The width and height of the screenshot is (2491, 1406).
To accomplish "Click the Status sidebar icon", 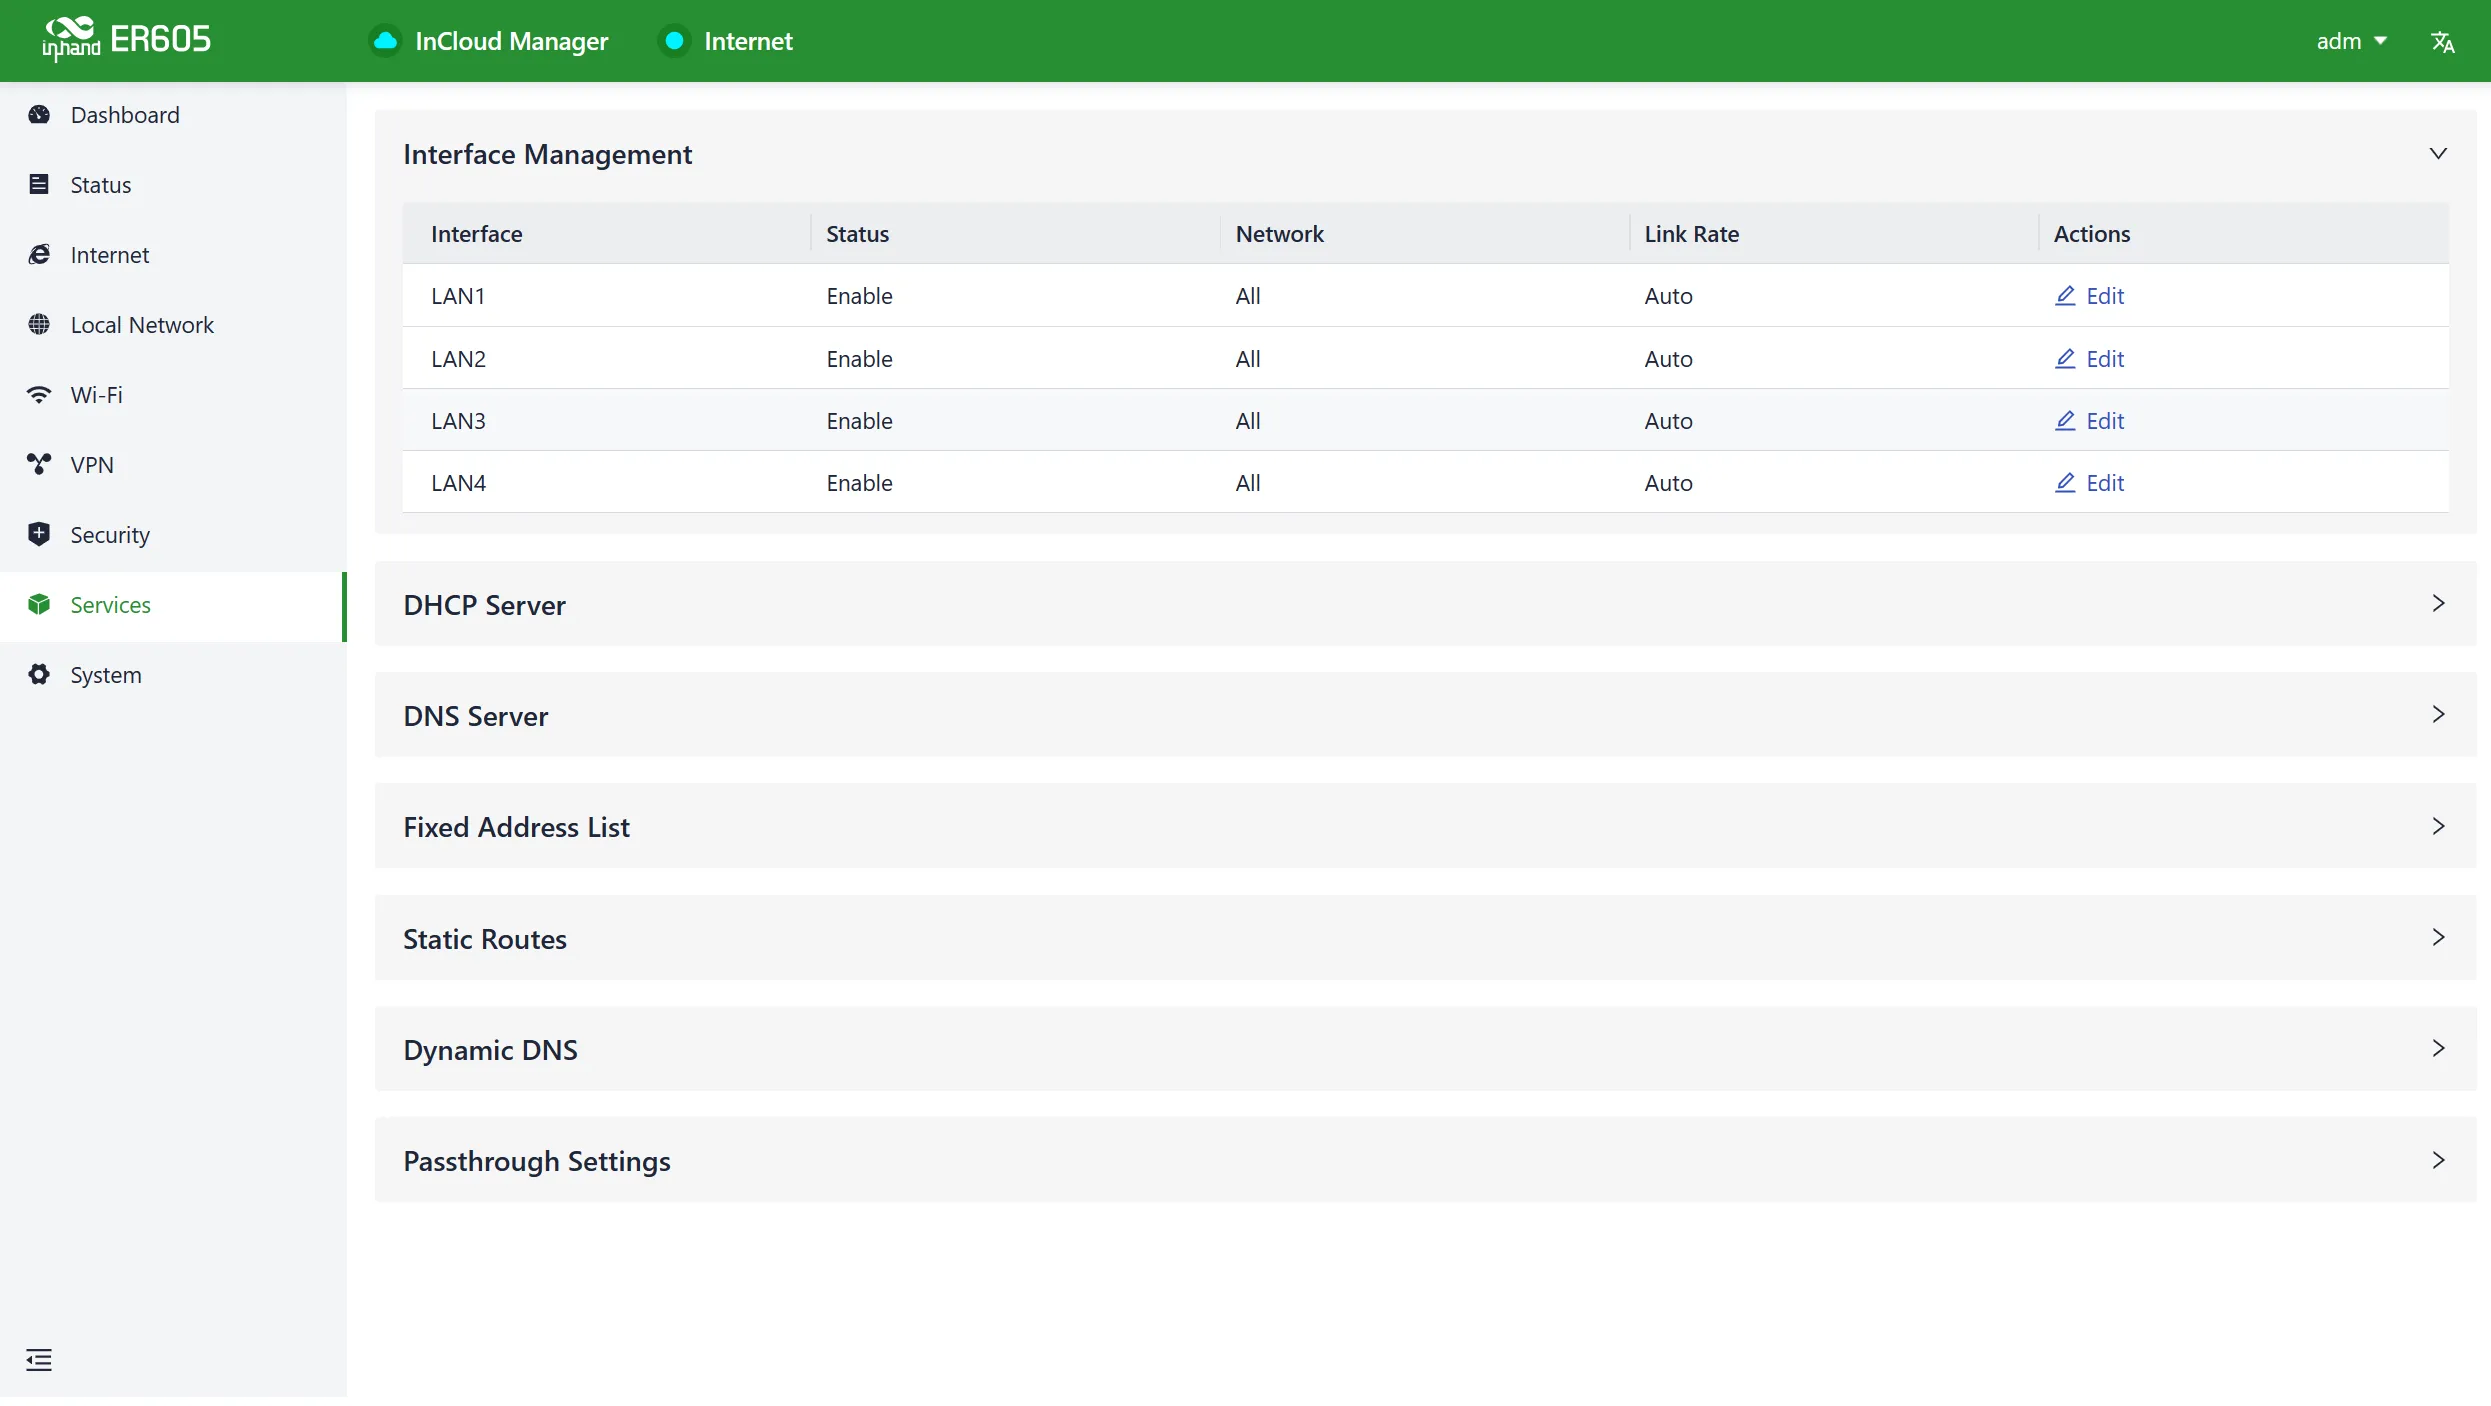I will click(39, 185).
